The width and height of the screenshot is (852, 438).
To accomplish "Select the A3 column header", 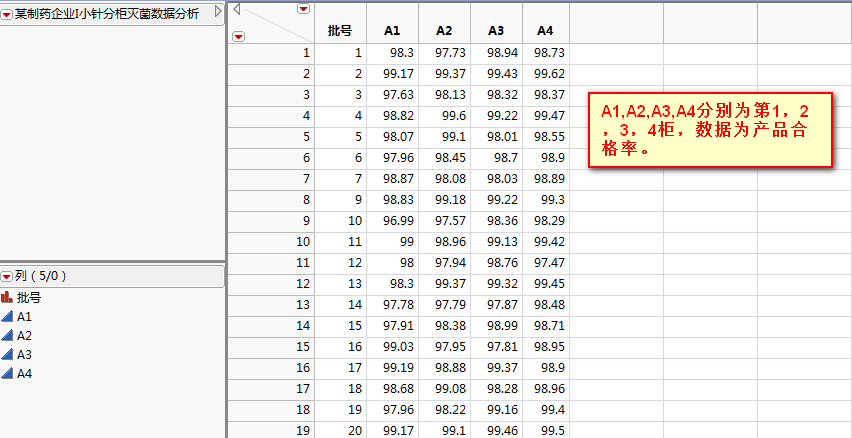I will pos(496,30).
